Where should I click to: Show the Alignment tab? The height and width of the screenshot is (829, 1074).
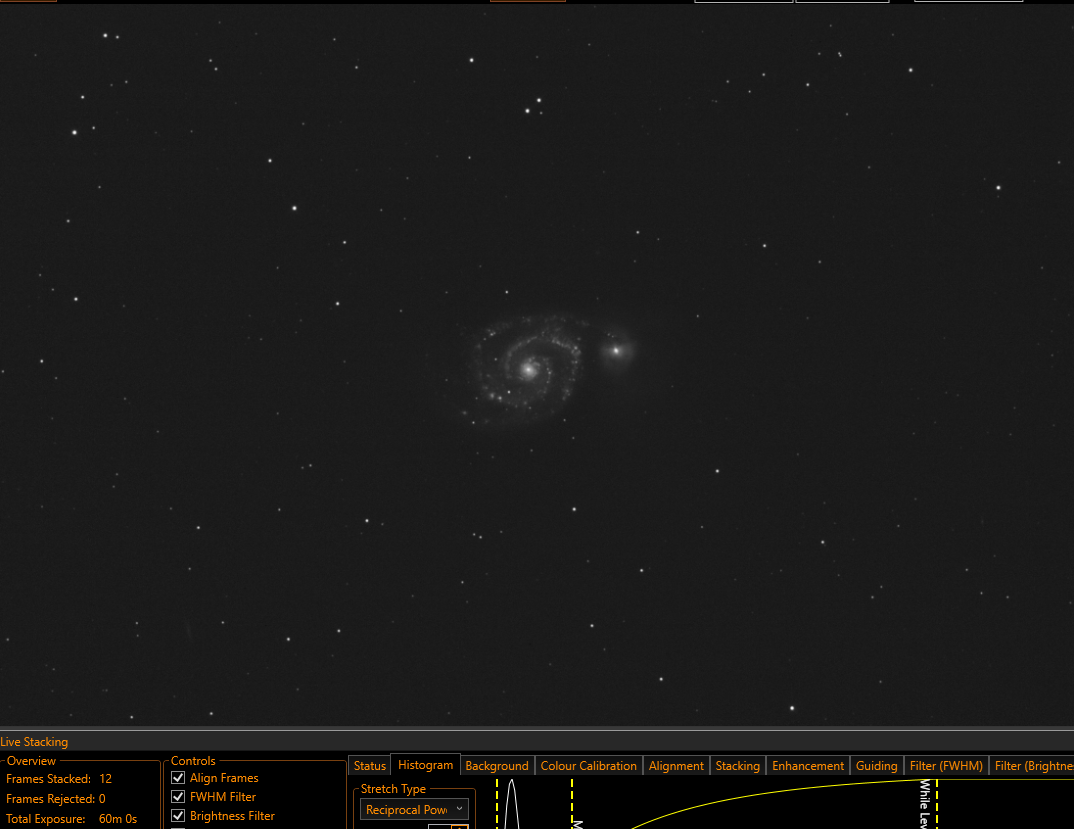[676, 765]
